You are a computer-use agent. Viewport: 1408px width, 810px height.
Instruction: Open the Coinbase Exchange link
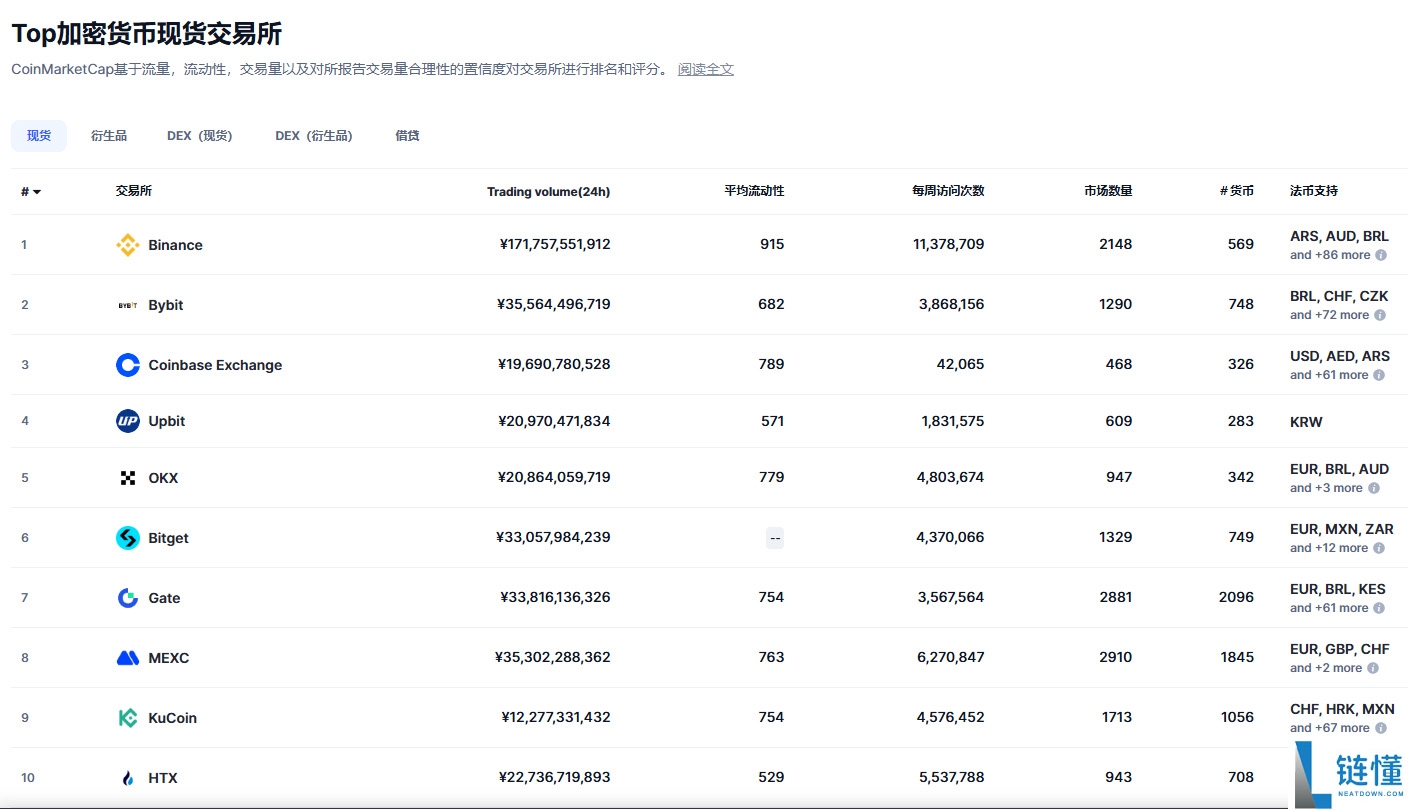click(x=215, y=365)
